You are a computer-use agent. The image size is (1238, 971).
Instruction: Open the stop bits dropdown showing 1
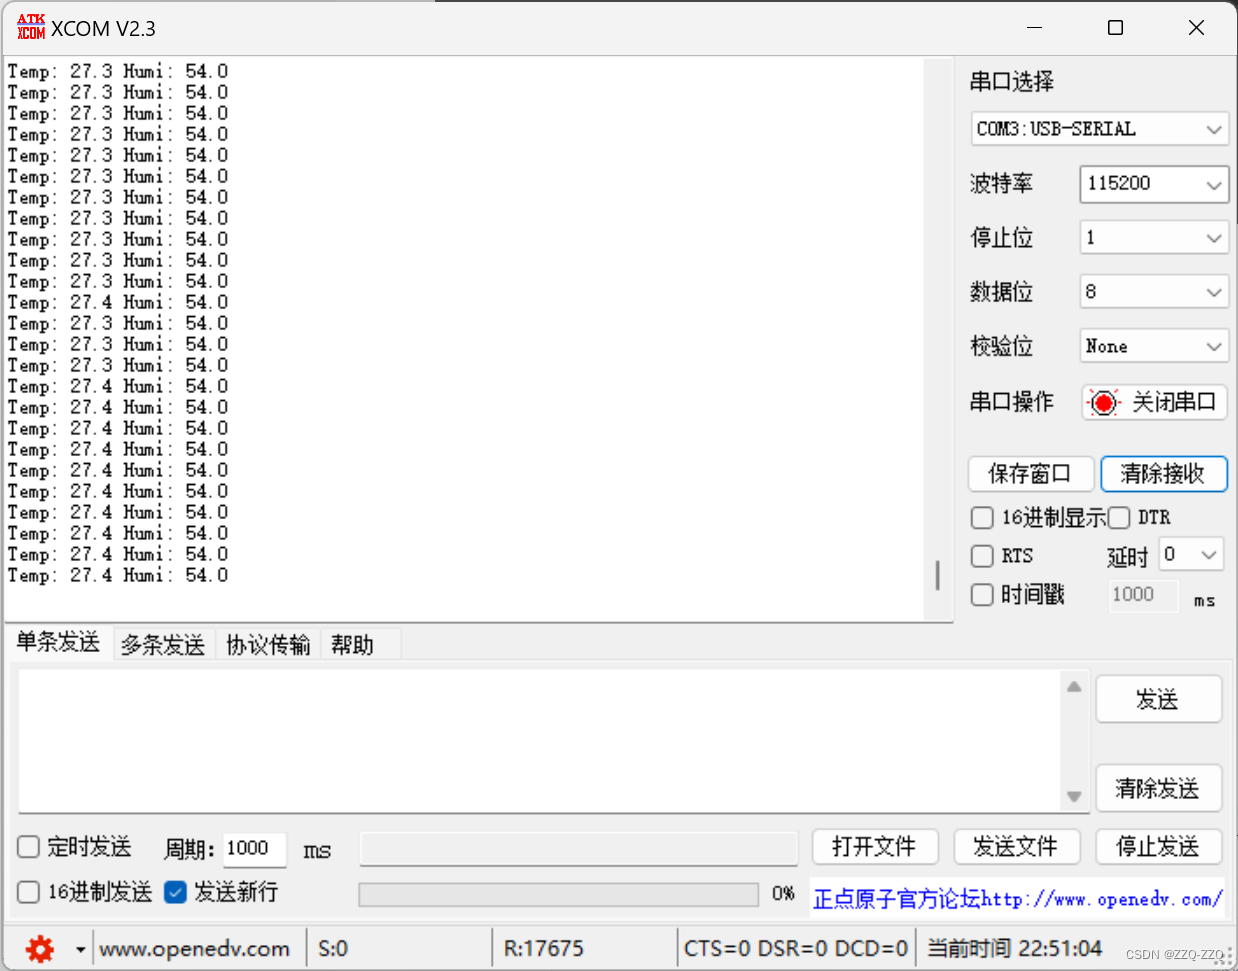1154,238
